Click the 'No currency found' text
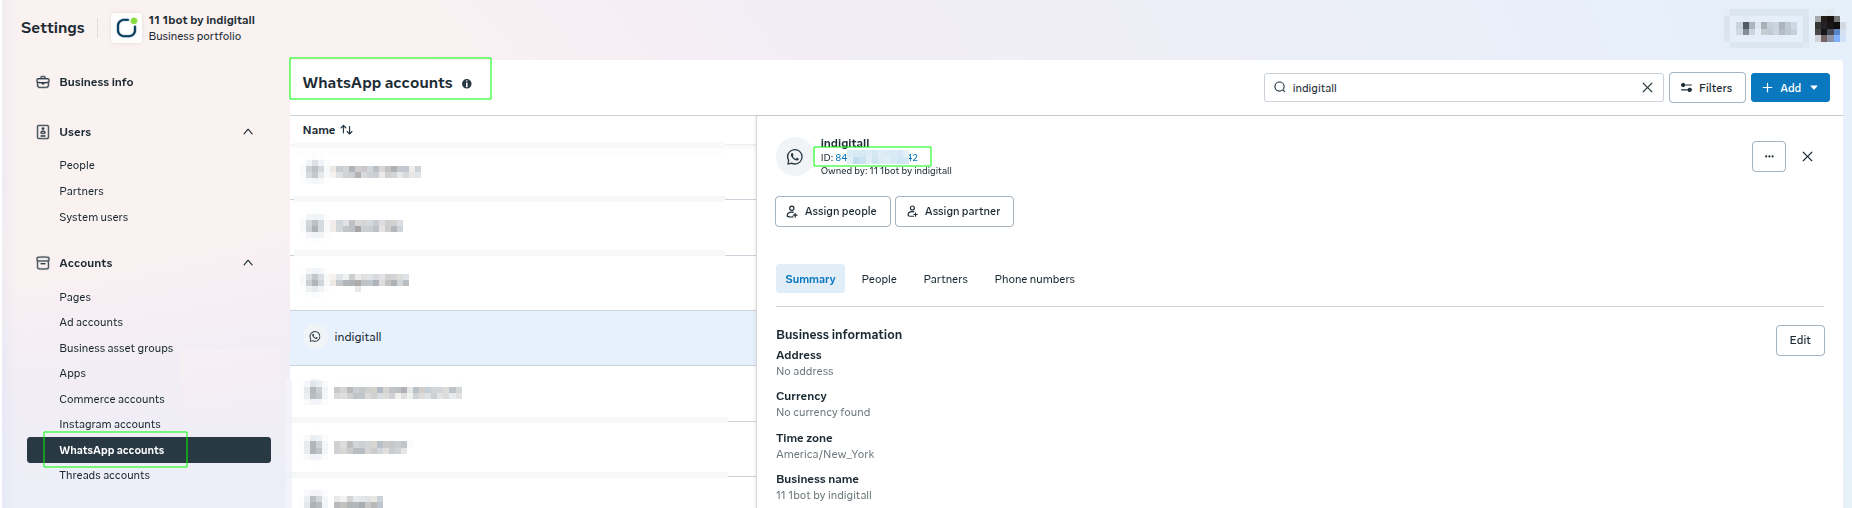Image resolution: width=1852 pixels, height=508 pixels. (x=823, y=412)
